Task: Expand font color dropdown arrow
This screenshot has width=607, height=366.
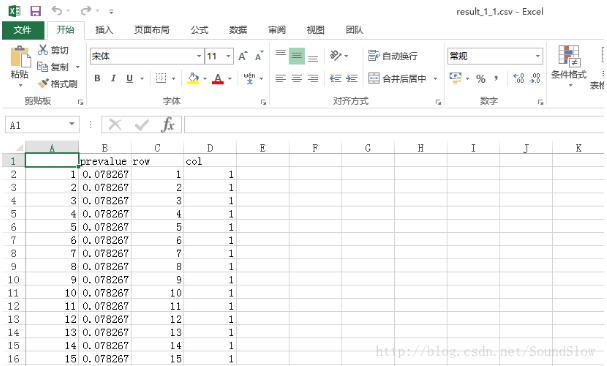Action: tap(230, 79)
